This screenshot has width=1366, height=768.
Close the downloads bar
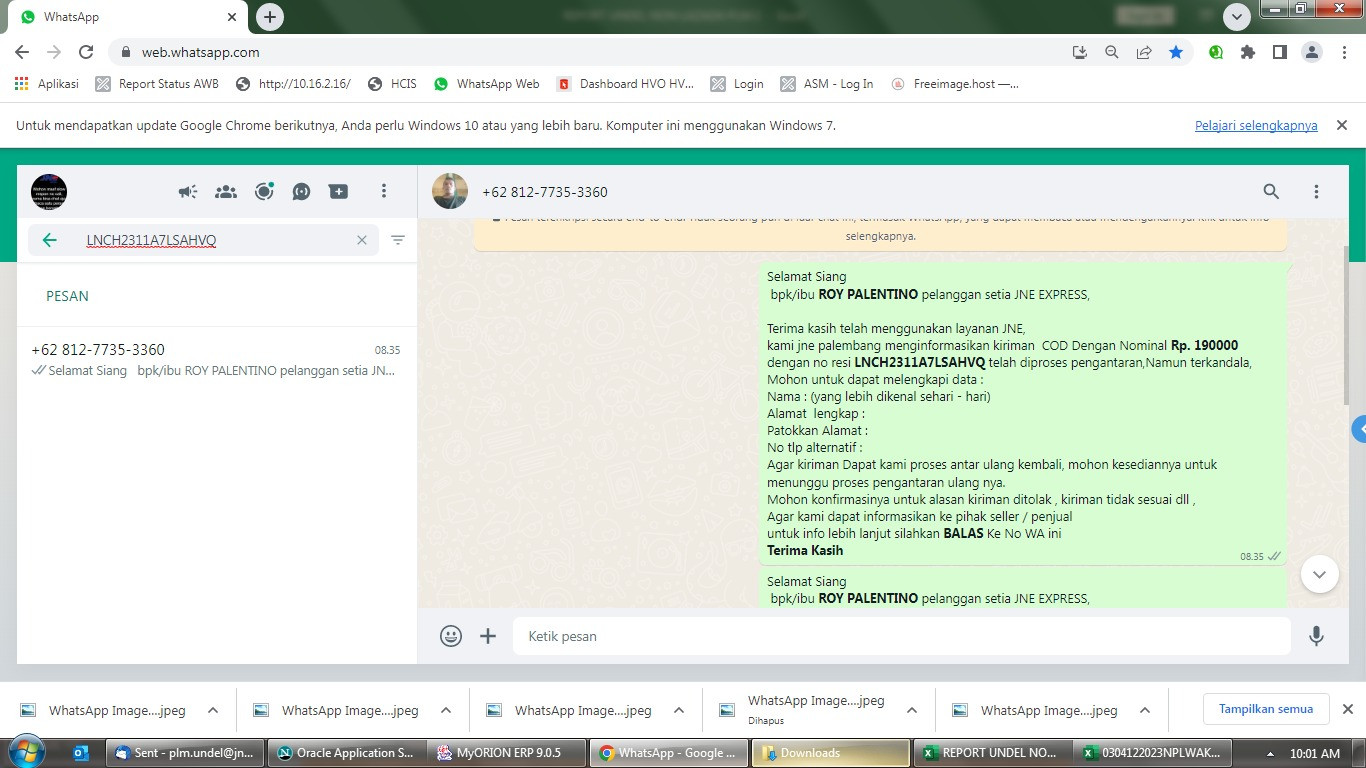pos(1347,709)
